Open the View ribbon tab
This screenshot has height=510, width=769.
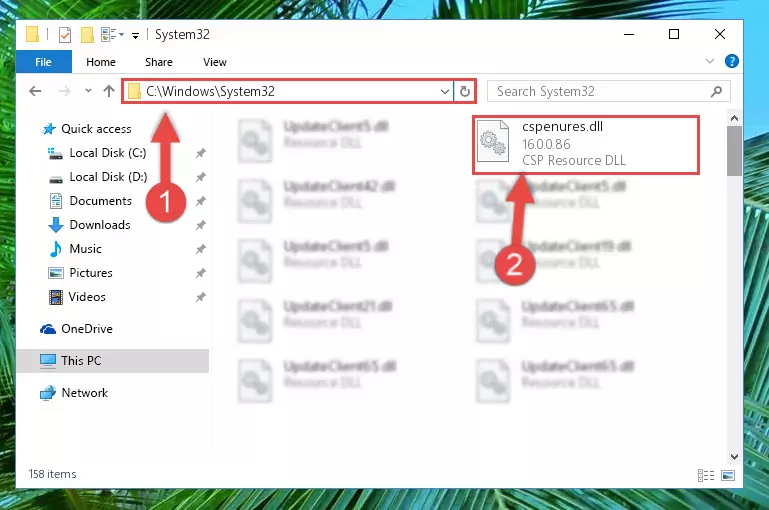click(x=215, y=62)
